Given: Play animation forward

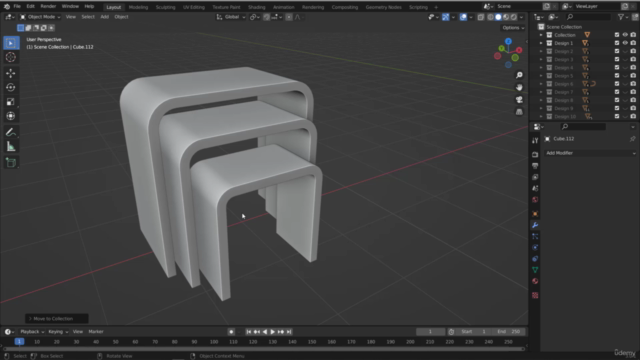Looking at the screenshot, I should click(273, 332).
